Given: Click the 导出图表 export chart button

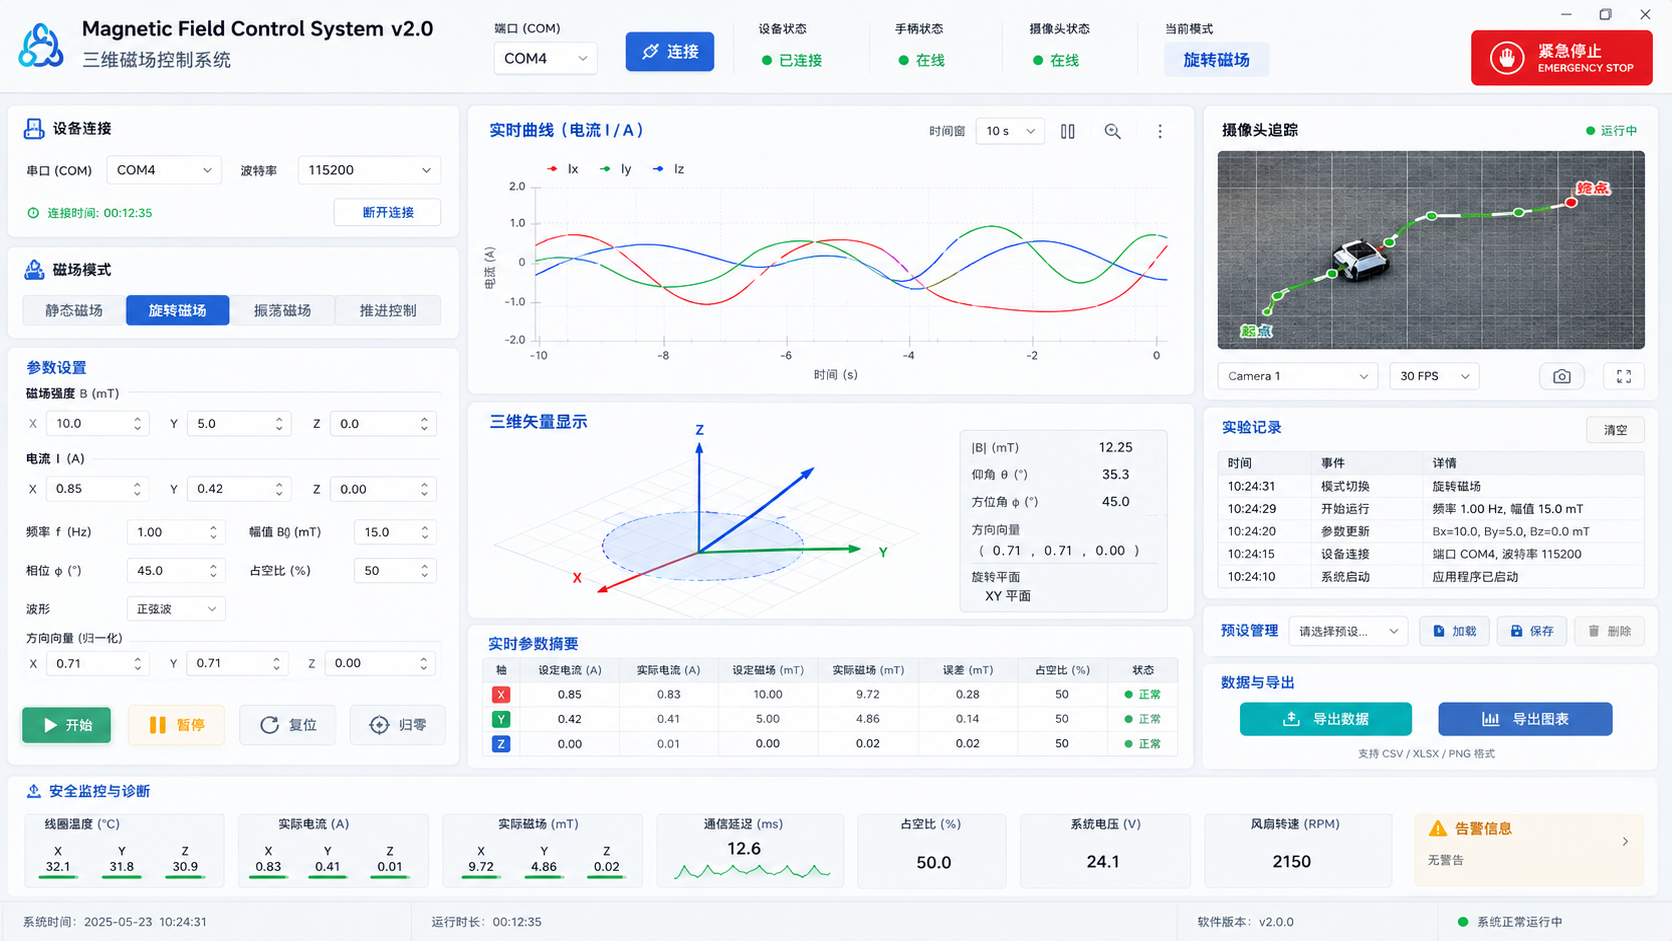Looking at the screenshot, I should click(1525, 719).
